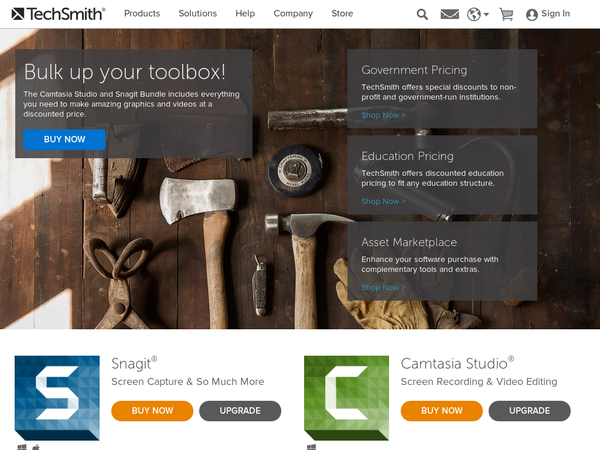Open the globe language selector
Screen dimensions: 600x450
pos(478,15)
